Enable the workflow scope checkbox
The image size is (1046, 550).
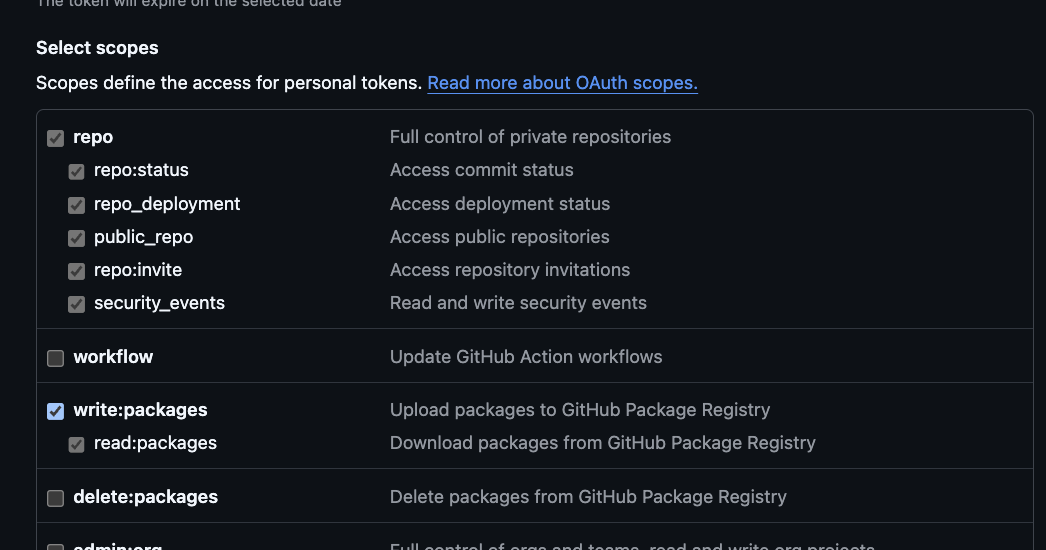56,358
